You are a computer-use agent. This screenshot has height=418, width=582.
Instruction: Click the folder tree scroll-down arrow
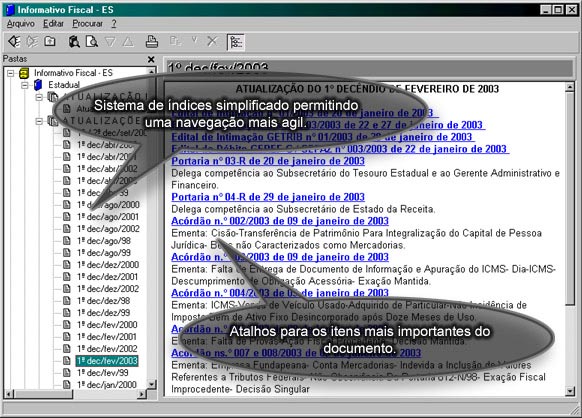click(x=151, y=384)
